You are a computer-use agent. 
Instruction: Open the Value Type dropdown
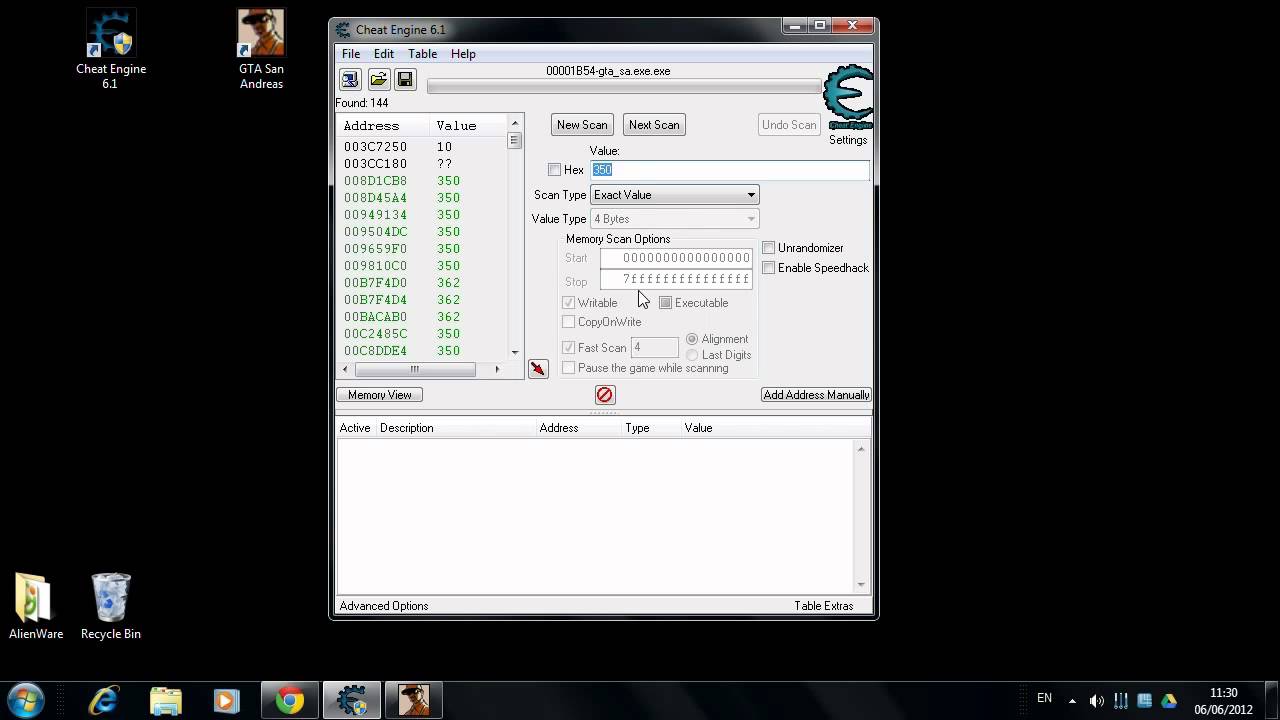[x=674, y=219]
